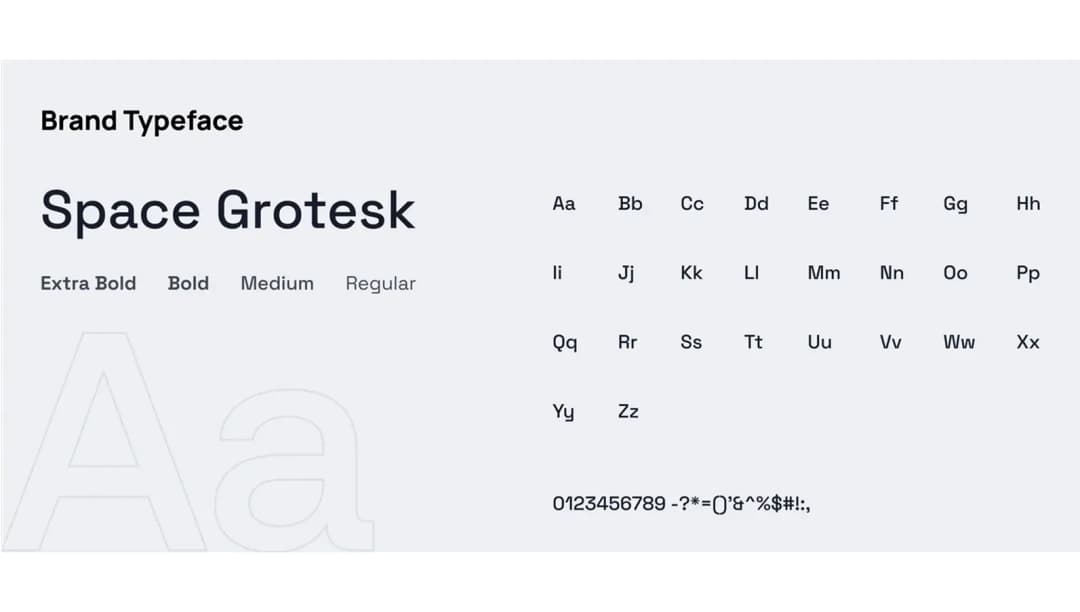Click the Bb glyph sample

pyautogui.click(x=630, y=204)
